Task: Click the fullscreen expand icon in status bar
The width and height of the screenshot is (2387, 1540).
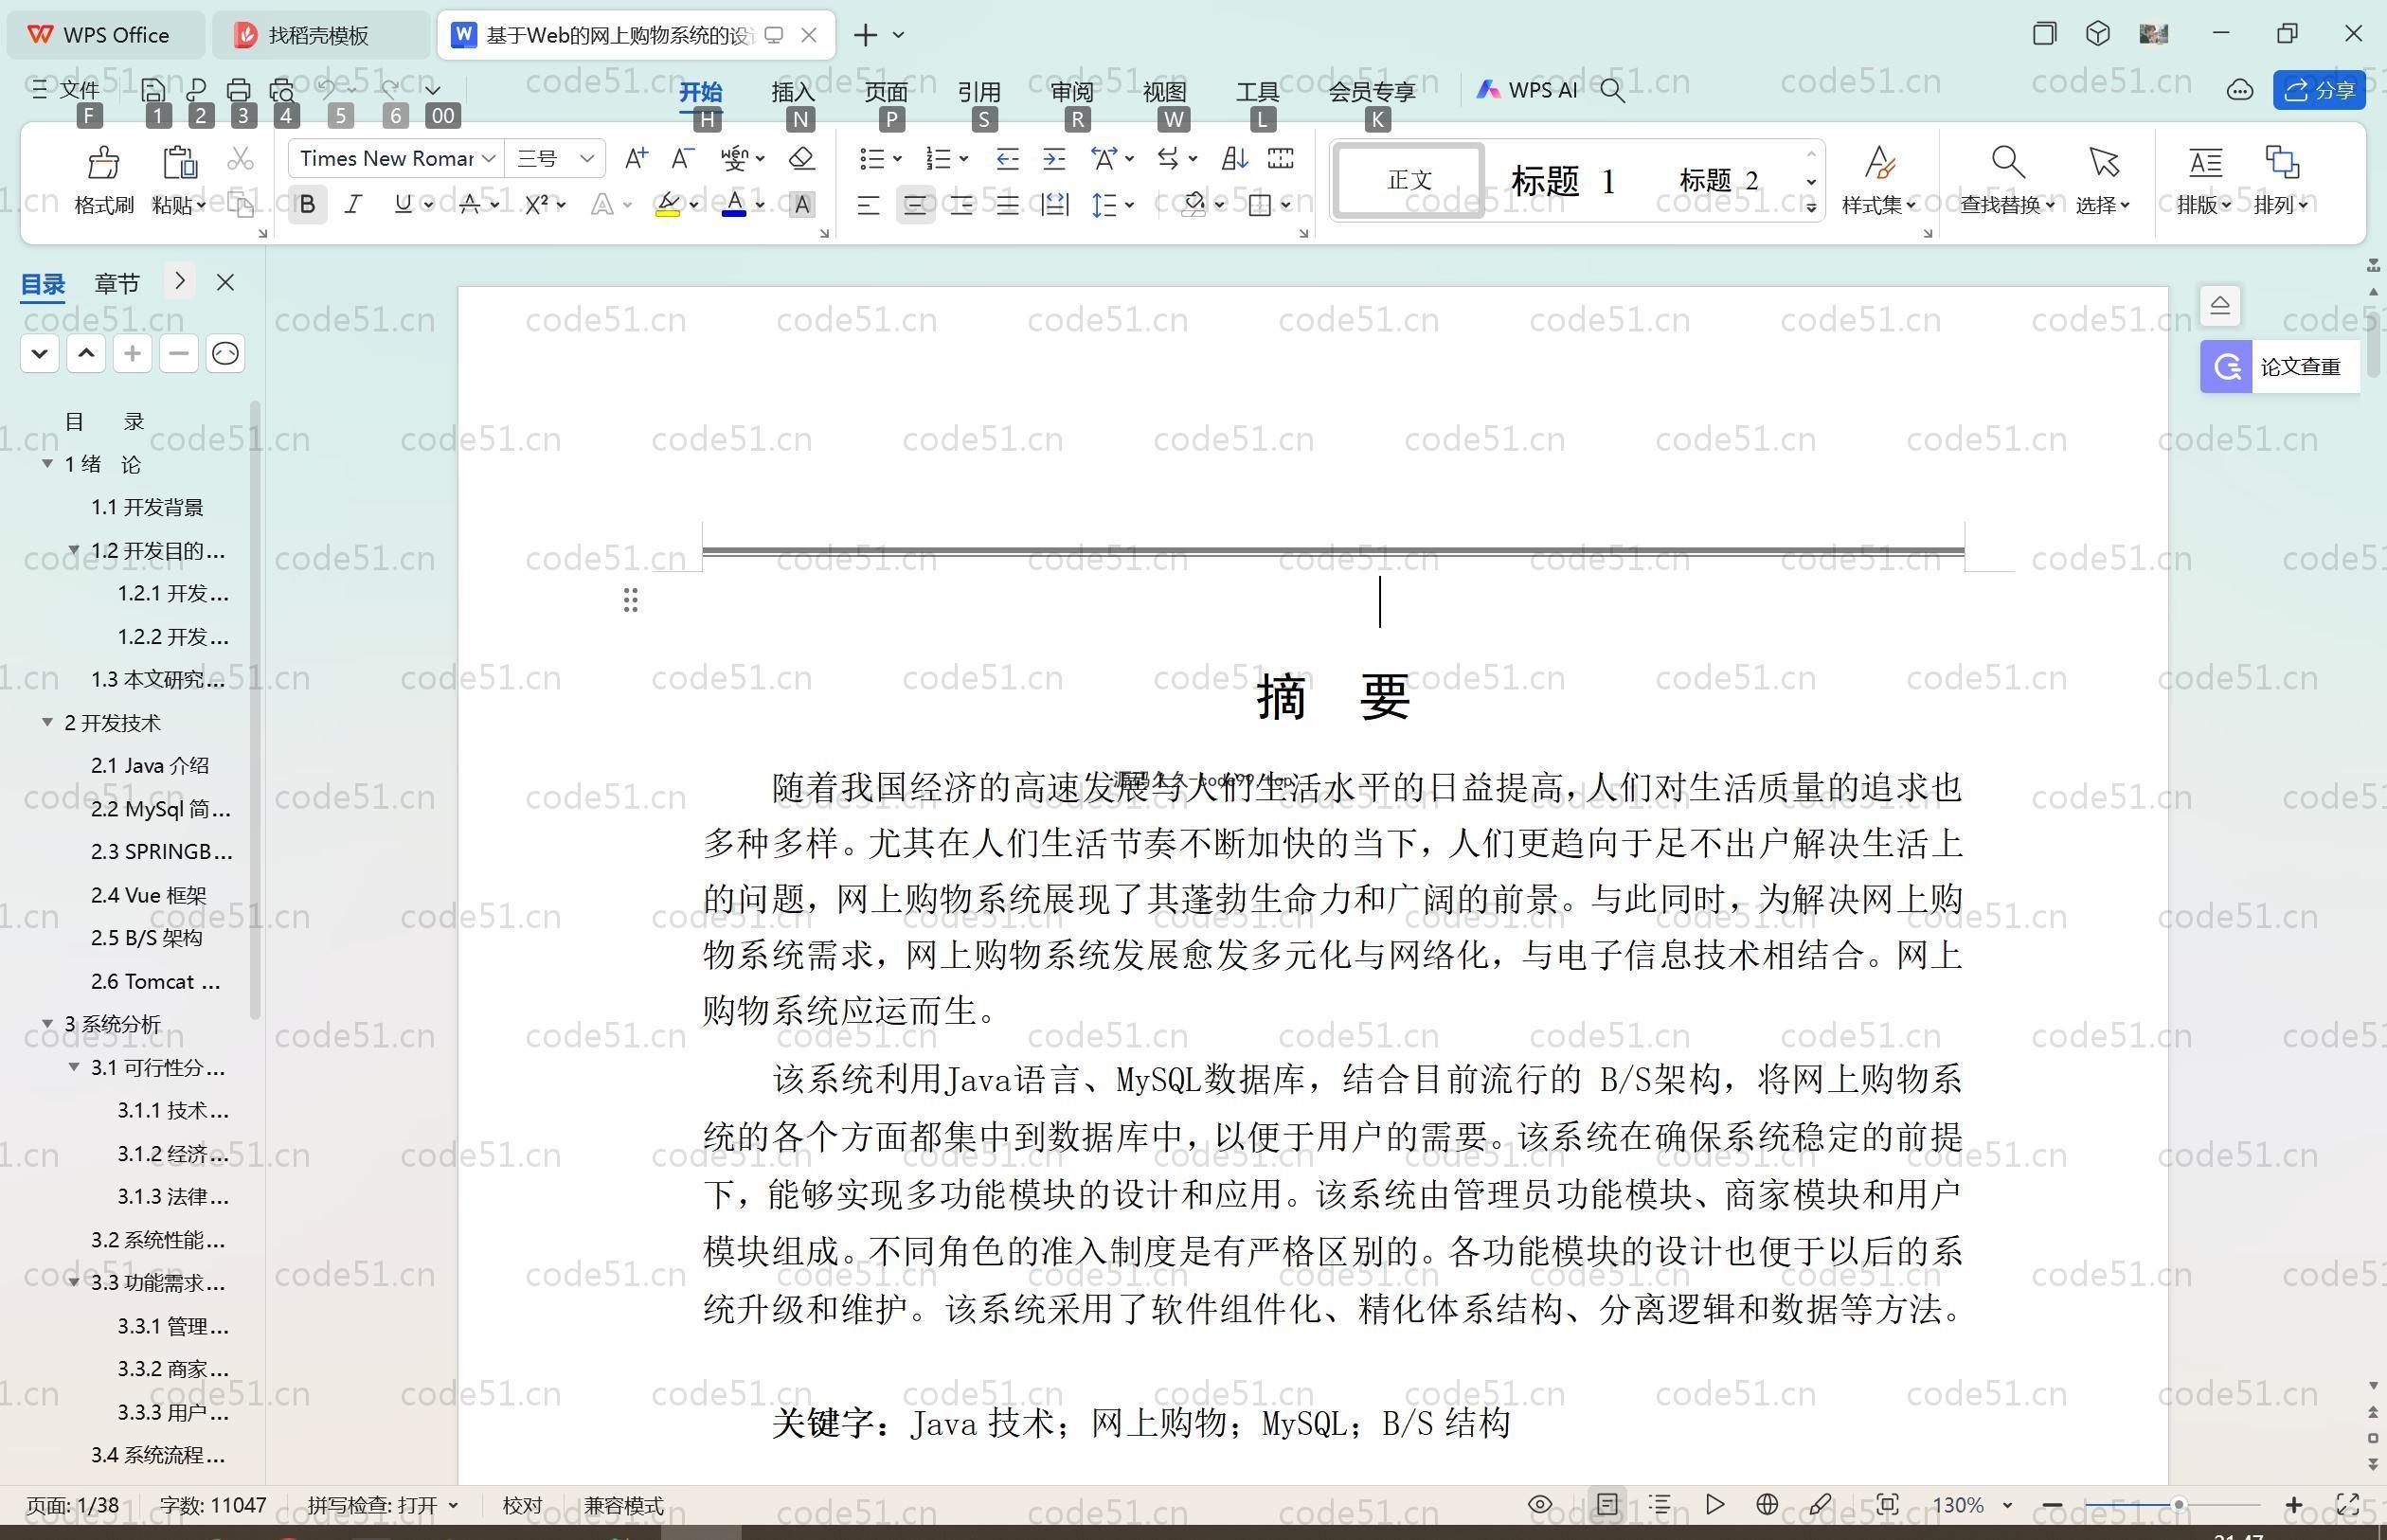Action: click(2348, 1504)
